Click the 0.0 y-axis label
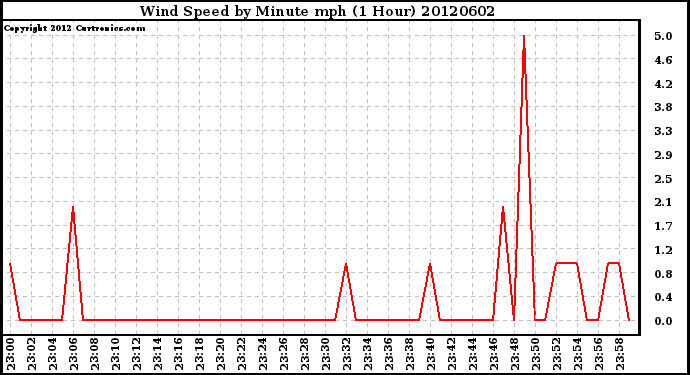The height and width of the screenshot is (375, 690). click(663, 321)
